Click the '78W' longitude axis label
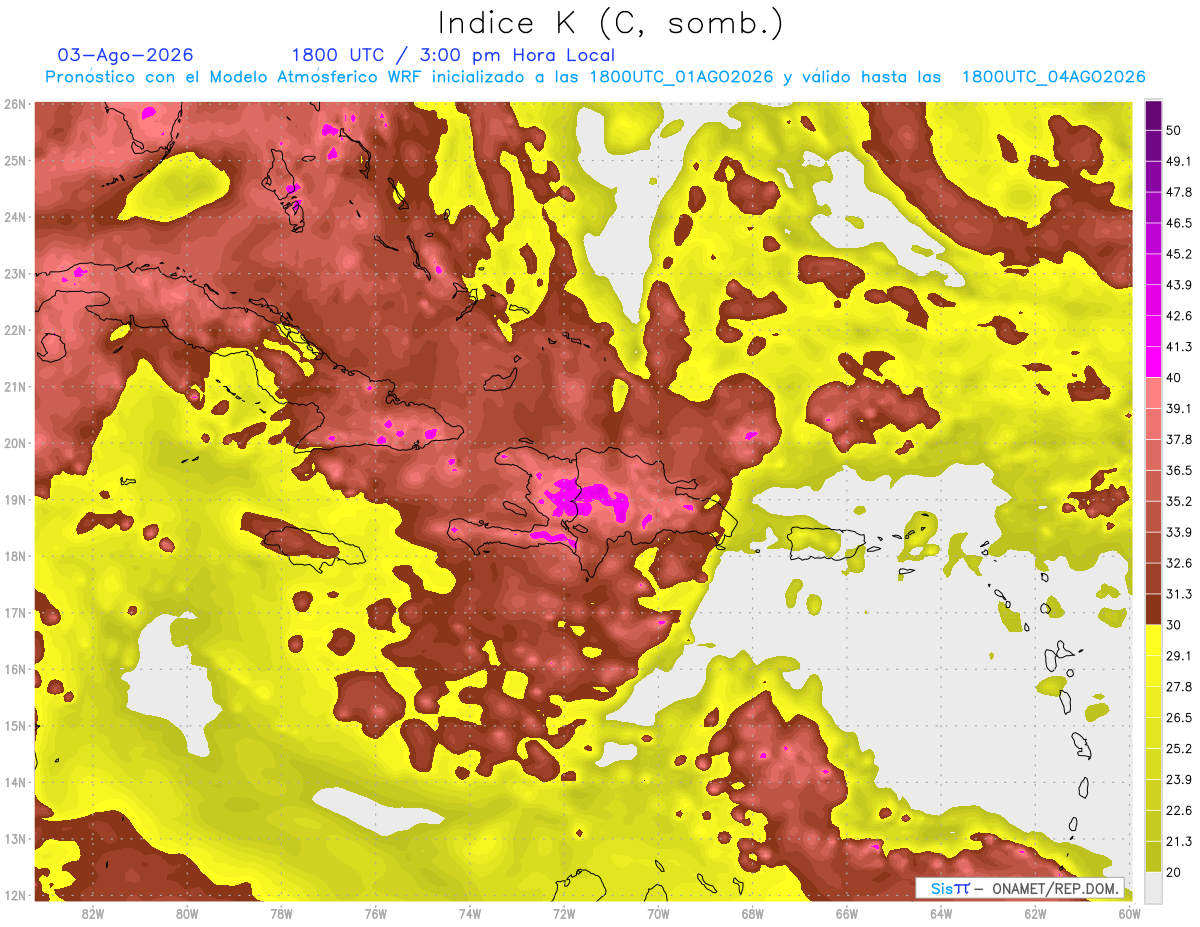 click(281, 913)
